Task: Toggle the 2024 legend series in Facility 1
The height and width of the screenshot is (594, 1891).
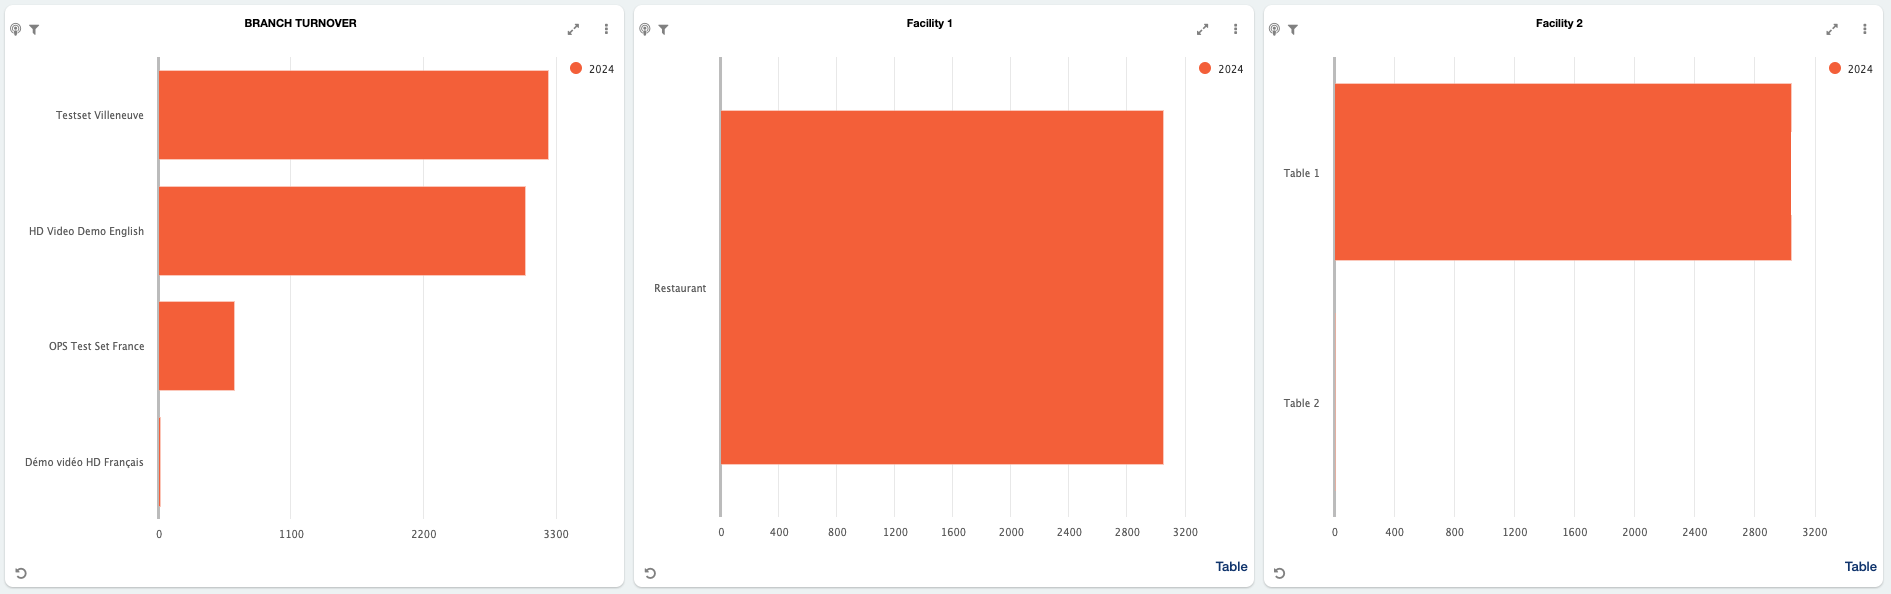Action: point(1221,68)
